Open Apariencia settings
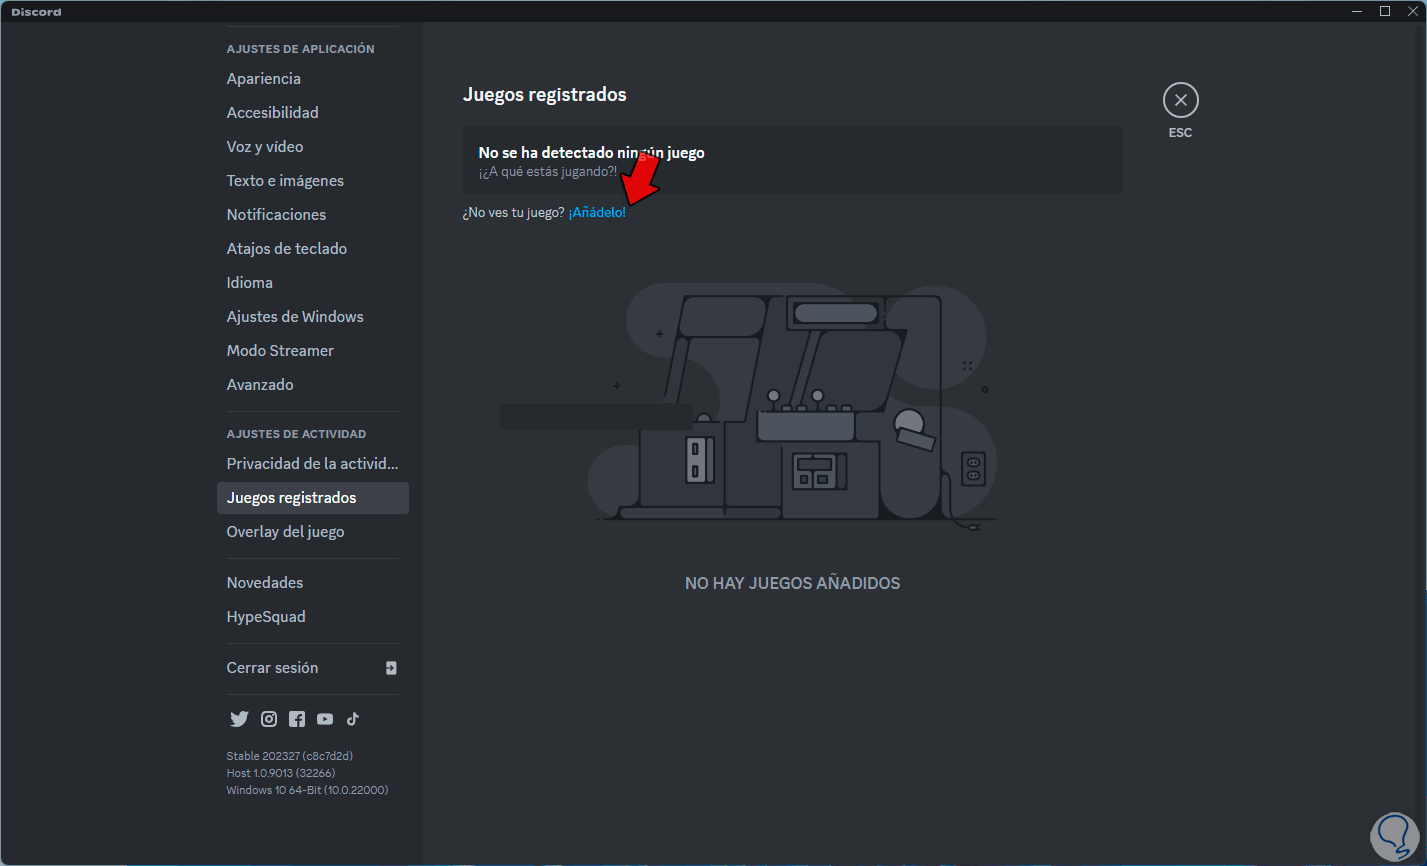The image size is (1427, 866). [312, 79]
